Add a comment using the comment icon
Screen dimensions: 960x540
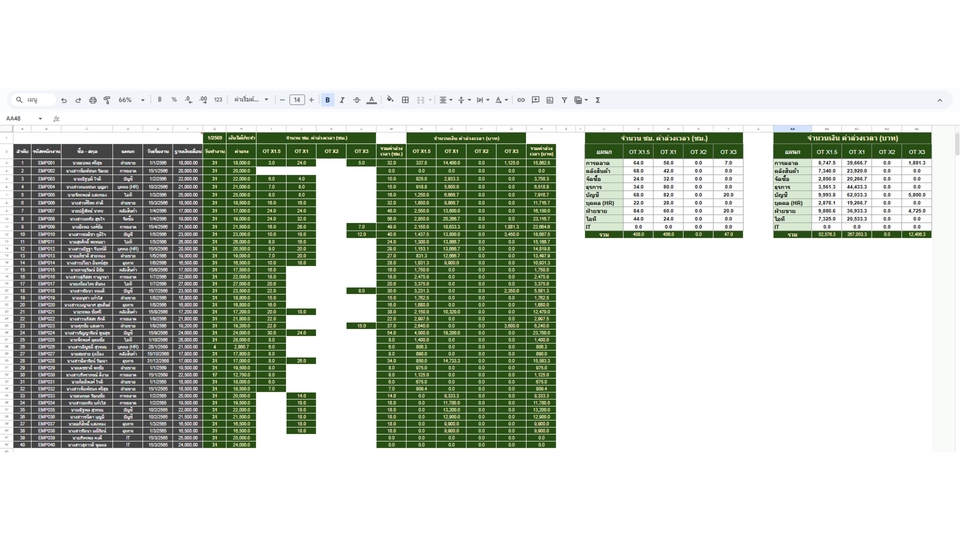(536, 100)
